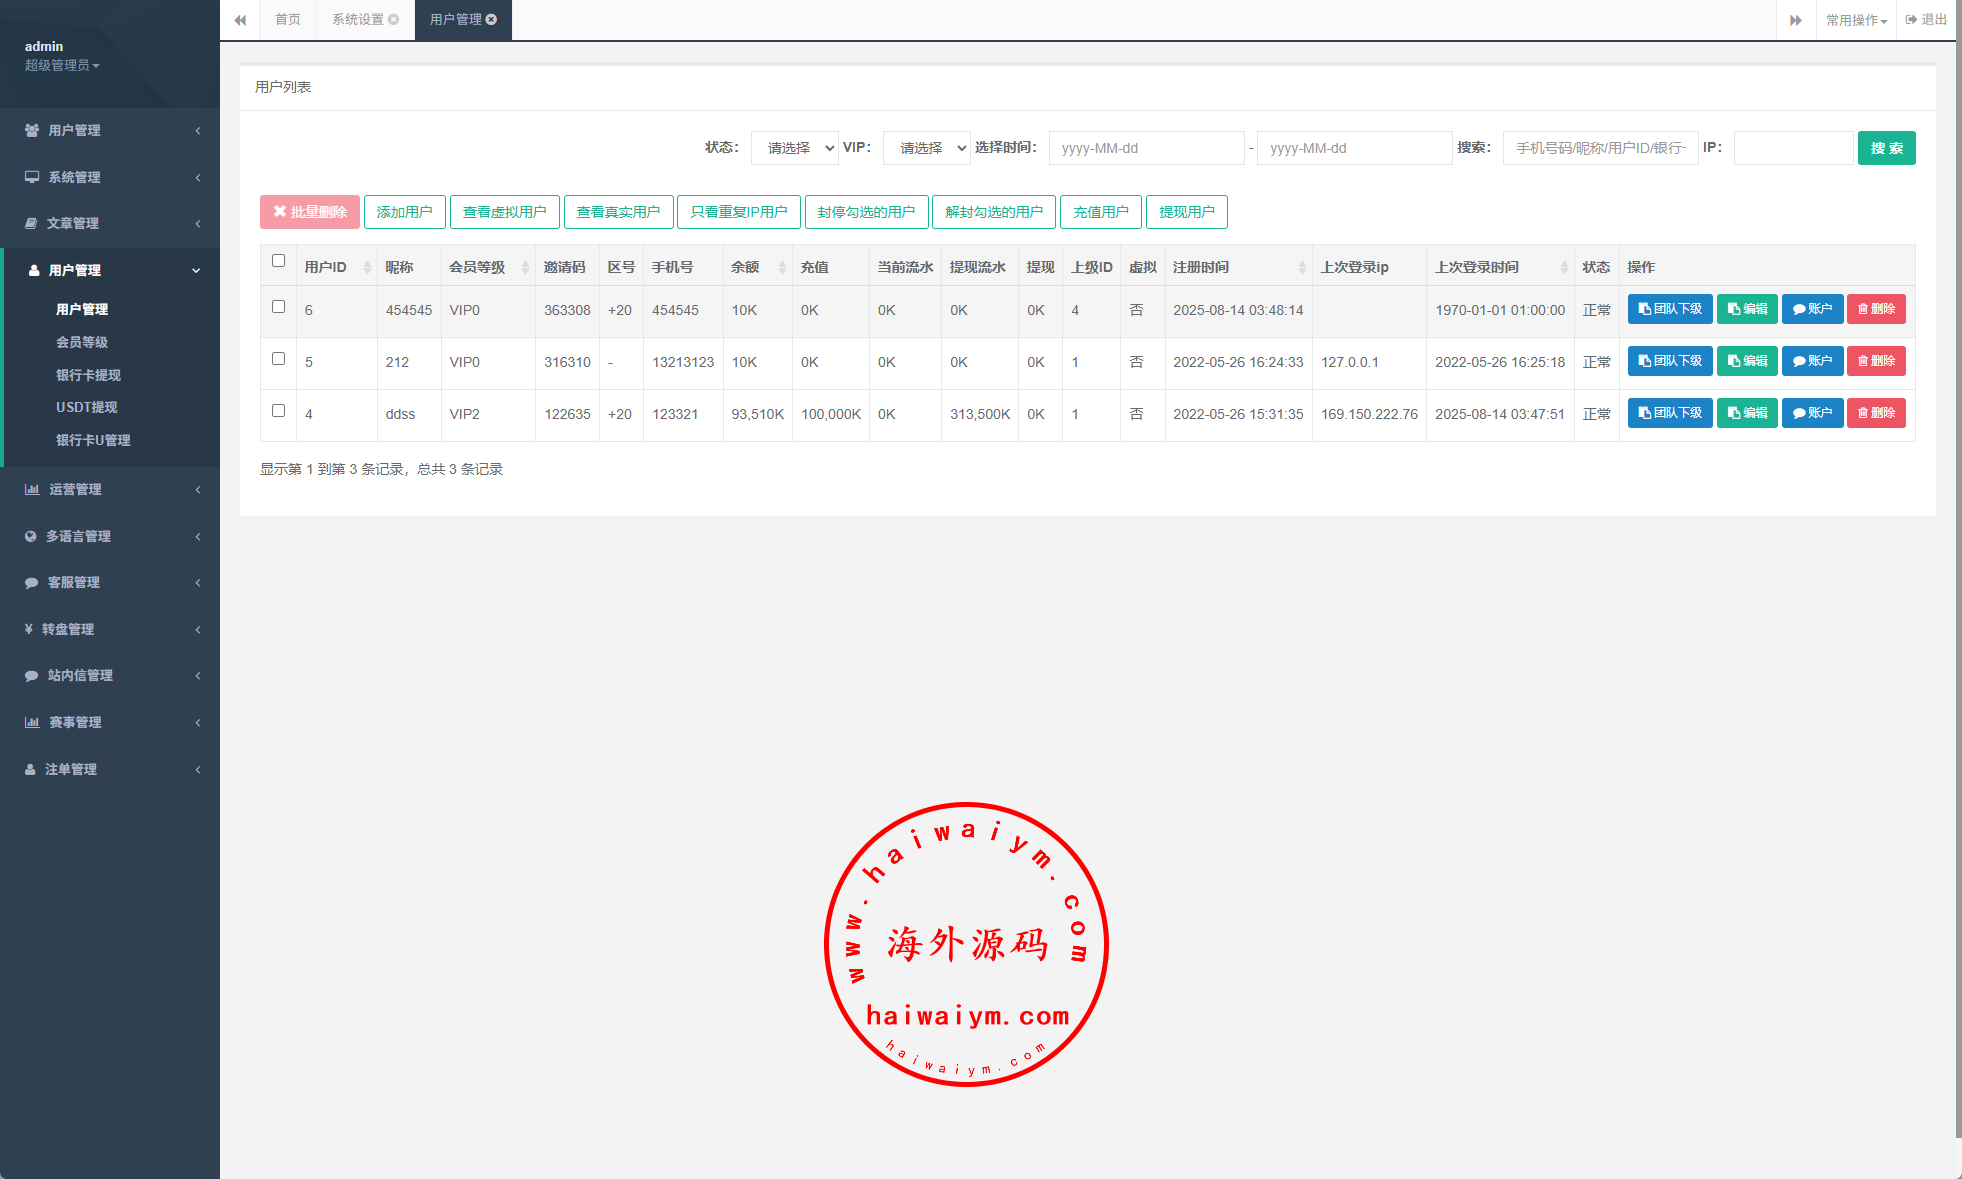Viewport: 1962px width, 1179px height.
Task: Click delete button for user ddss
Action: pos(1876,413)
